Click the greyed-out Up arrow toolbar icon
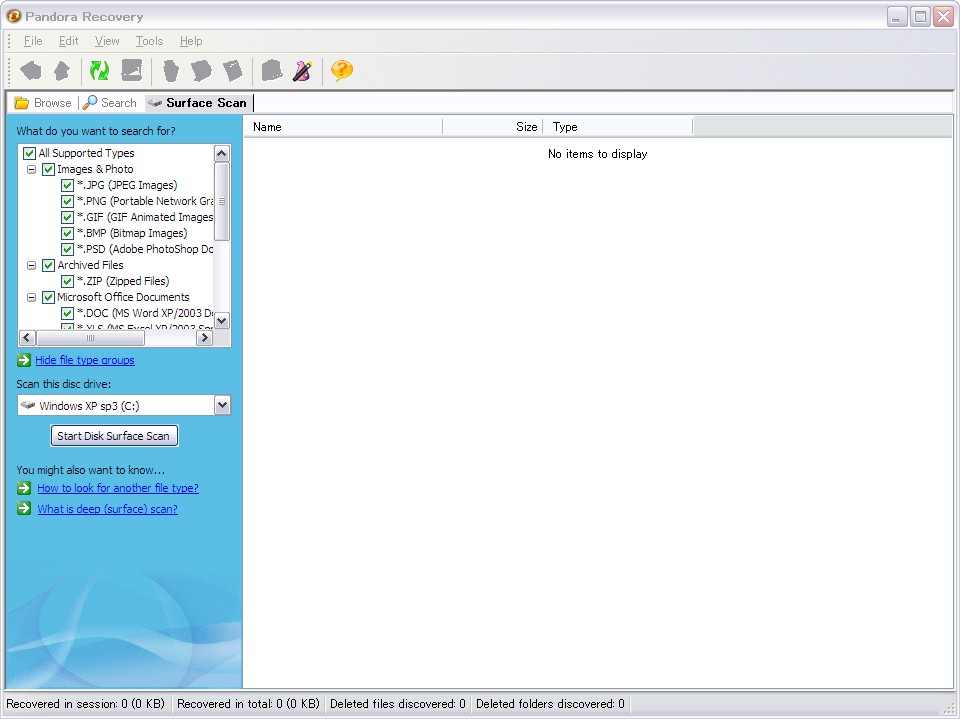The image size is (960, 719). [62, 70]
